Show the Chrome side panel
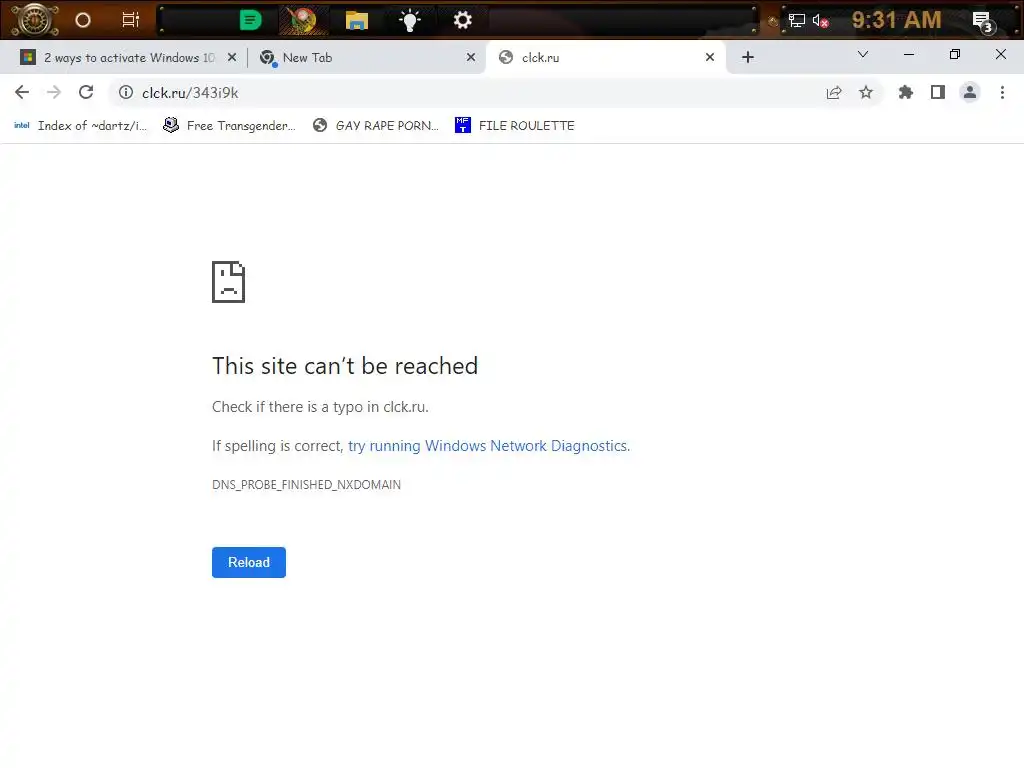Screen dimensions: 1024x768 tap(938, 93)
